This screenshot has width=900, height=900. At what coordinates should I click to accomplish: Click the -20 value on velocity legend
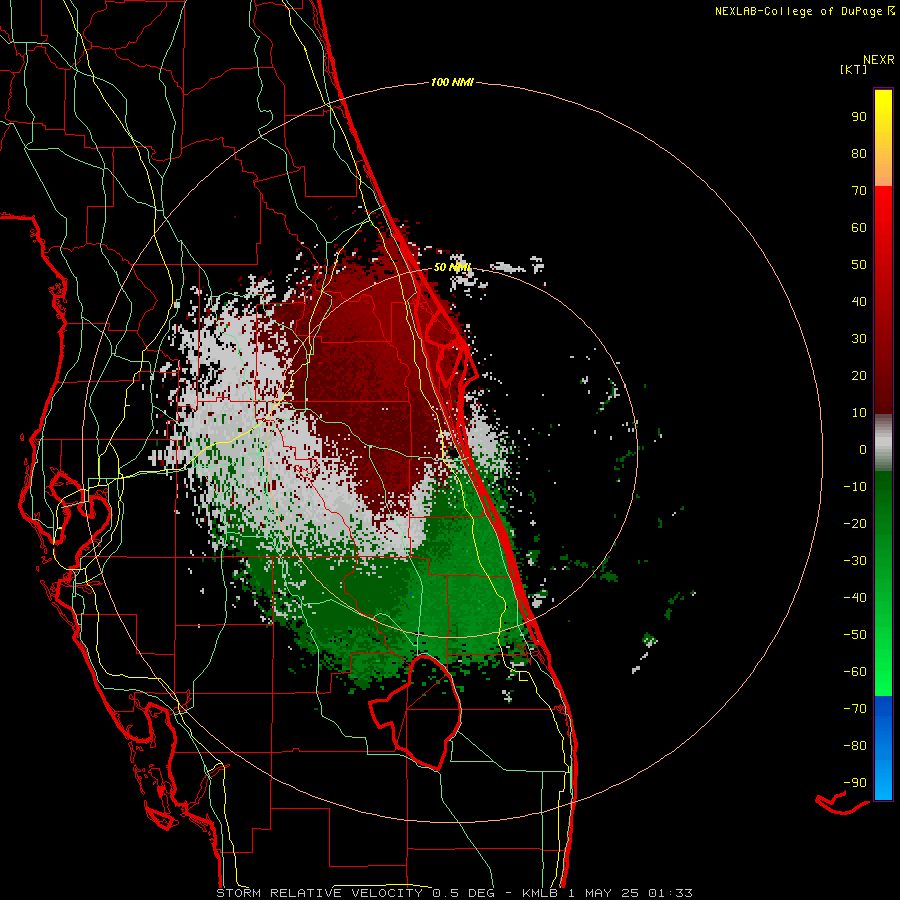855,523
